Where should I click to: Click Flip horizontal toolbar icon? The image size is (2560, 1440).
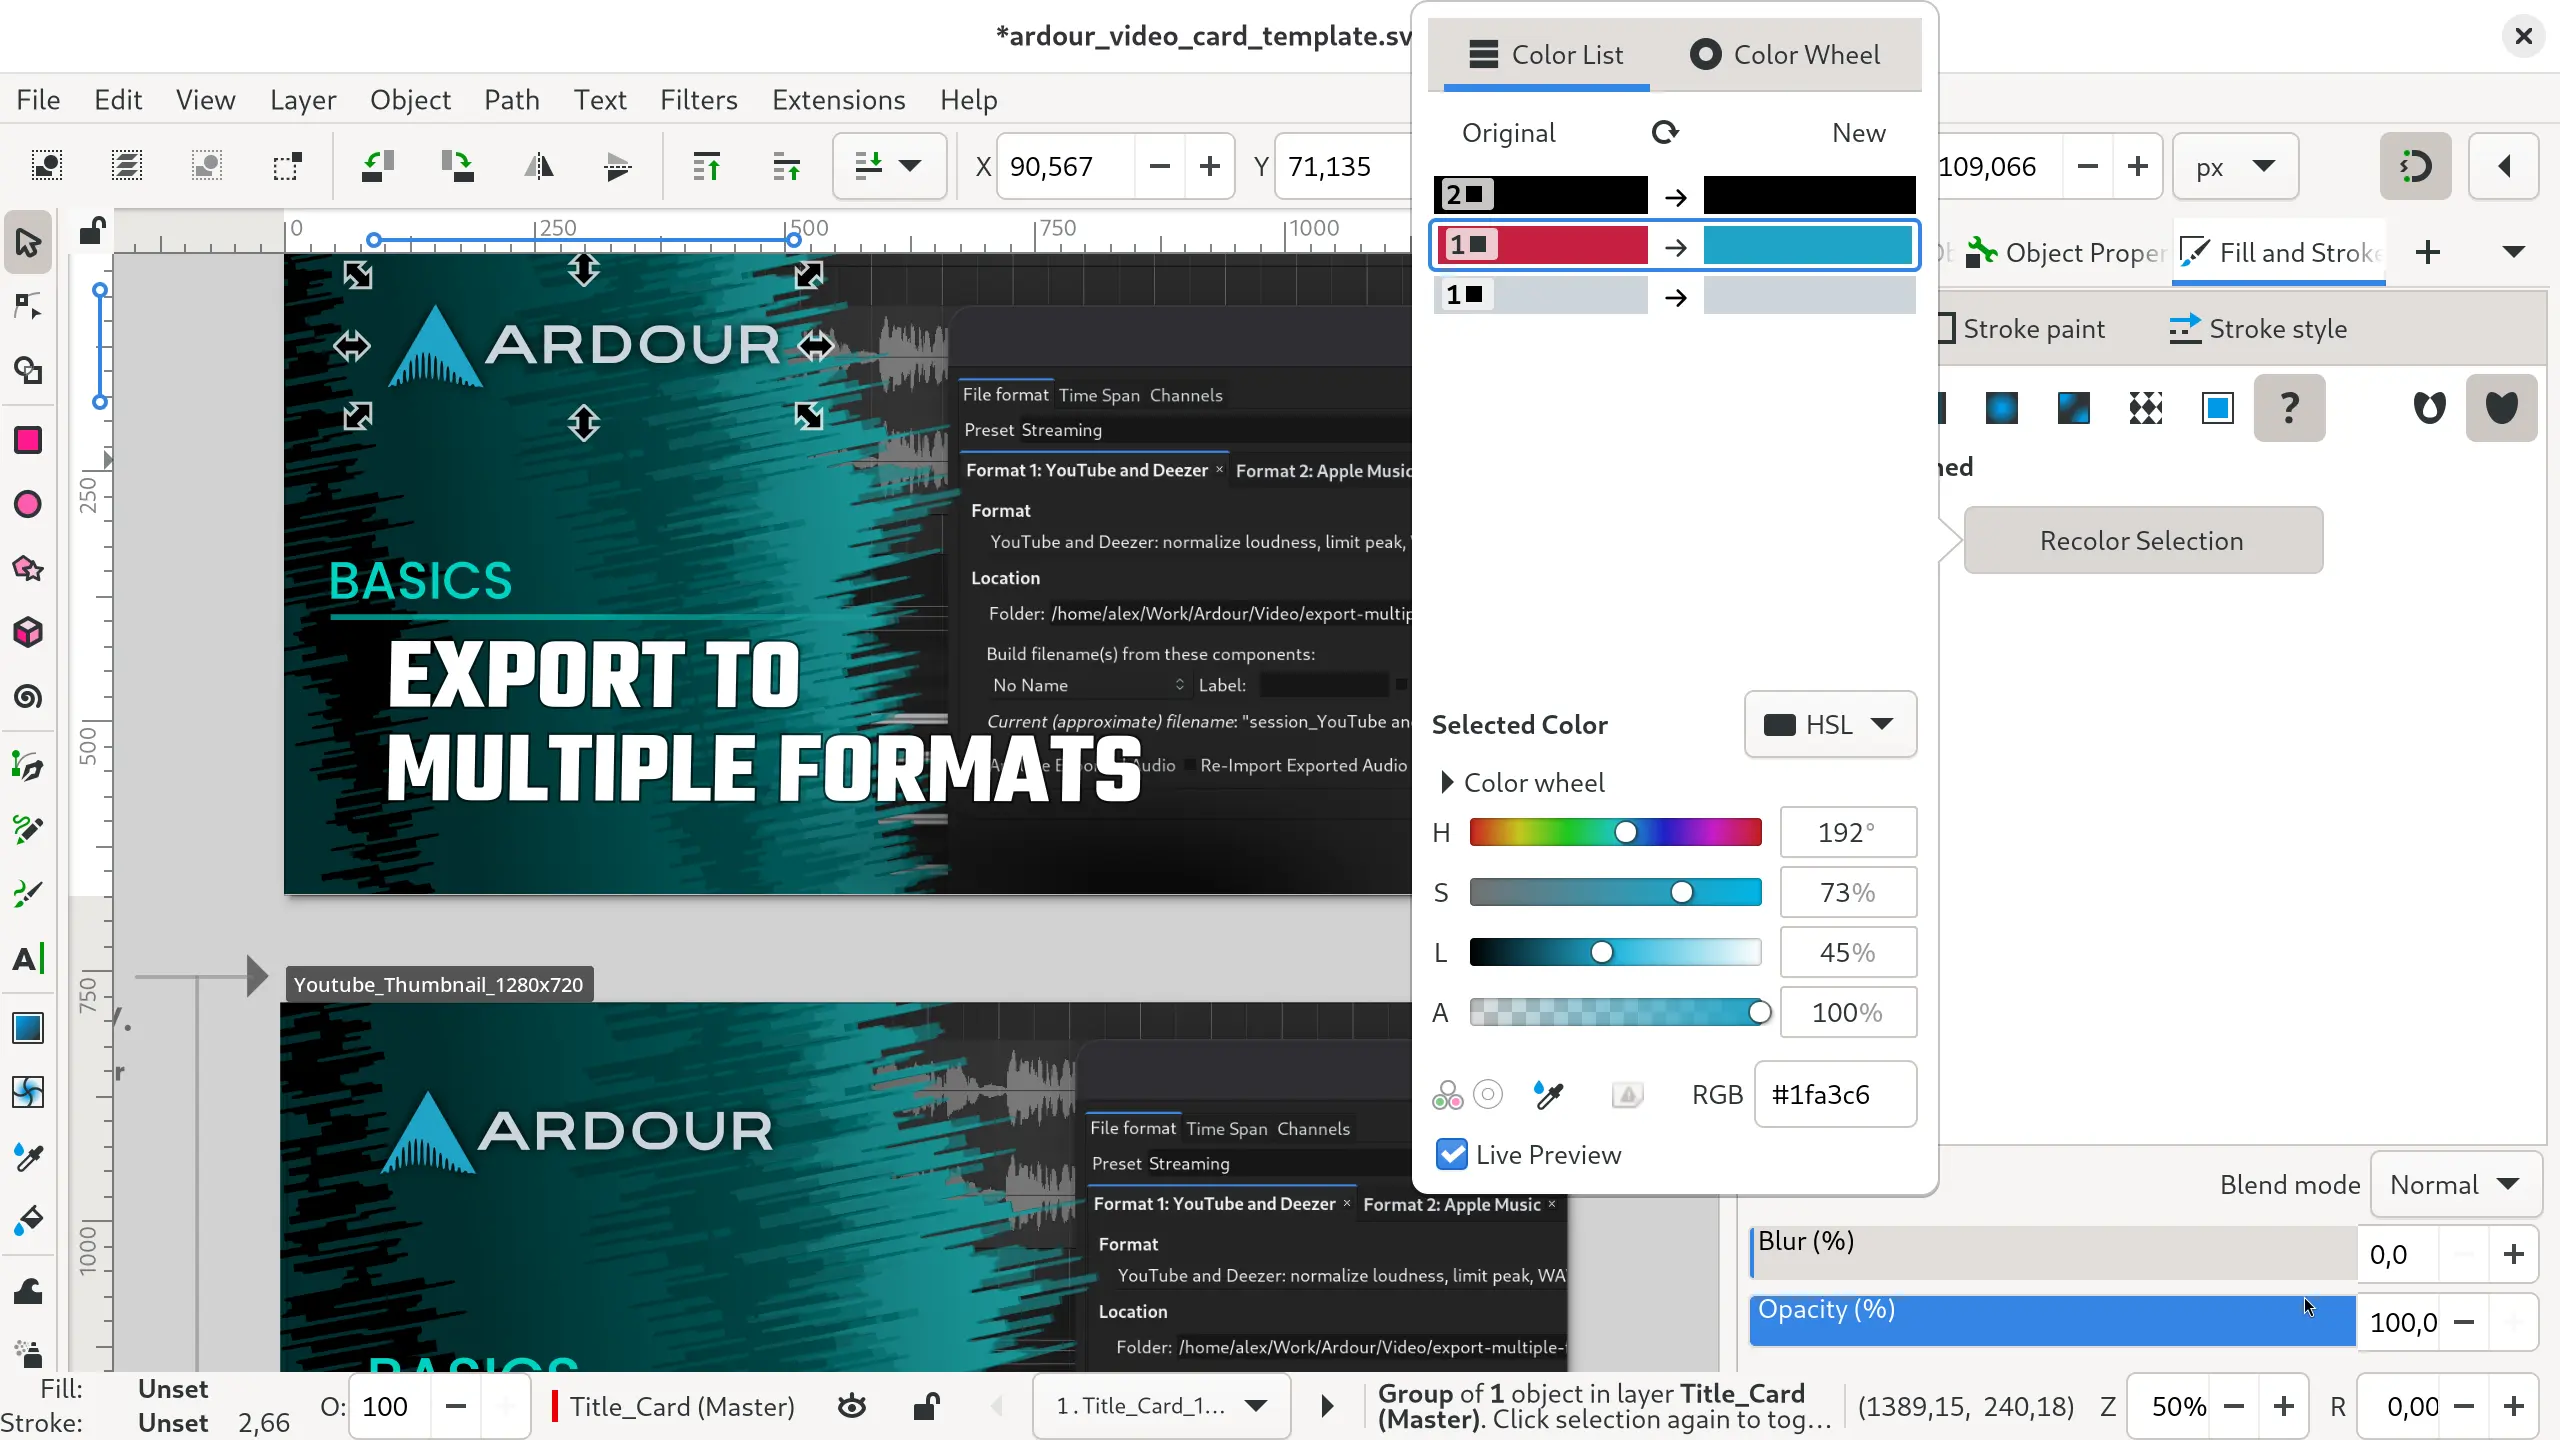coord(539,166)
